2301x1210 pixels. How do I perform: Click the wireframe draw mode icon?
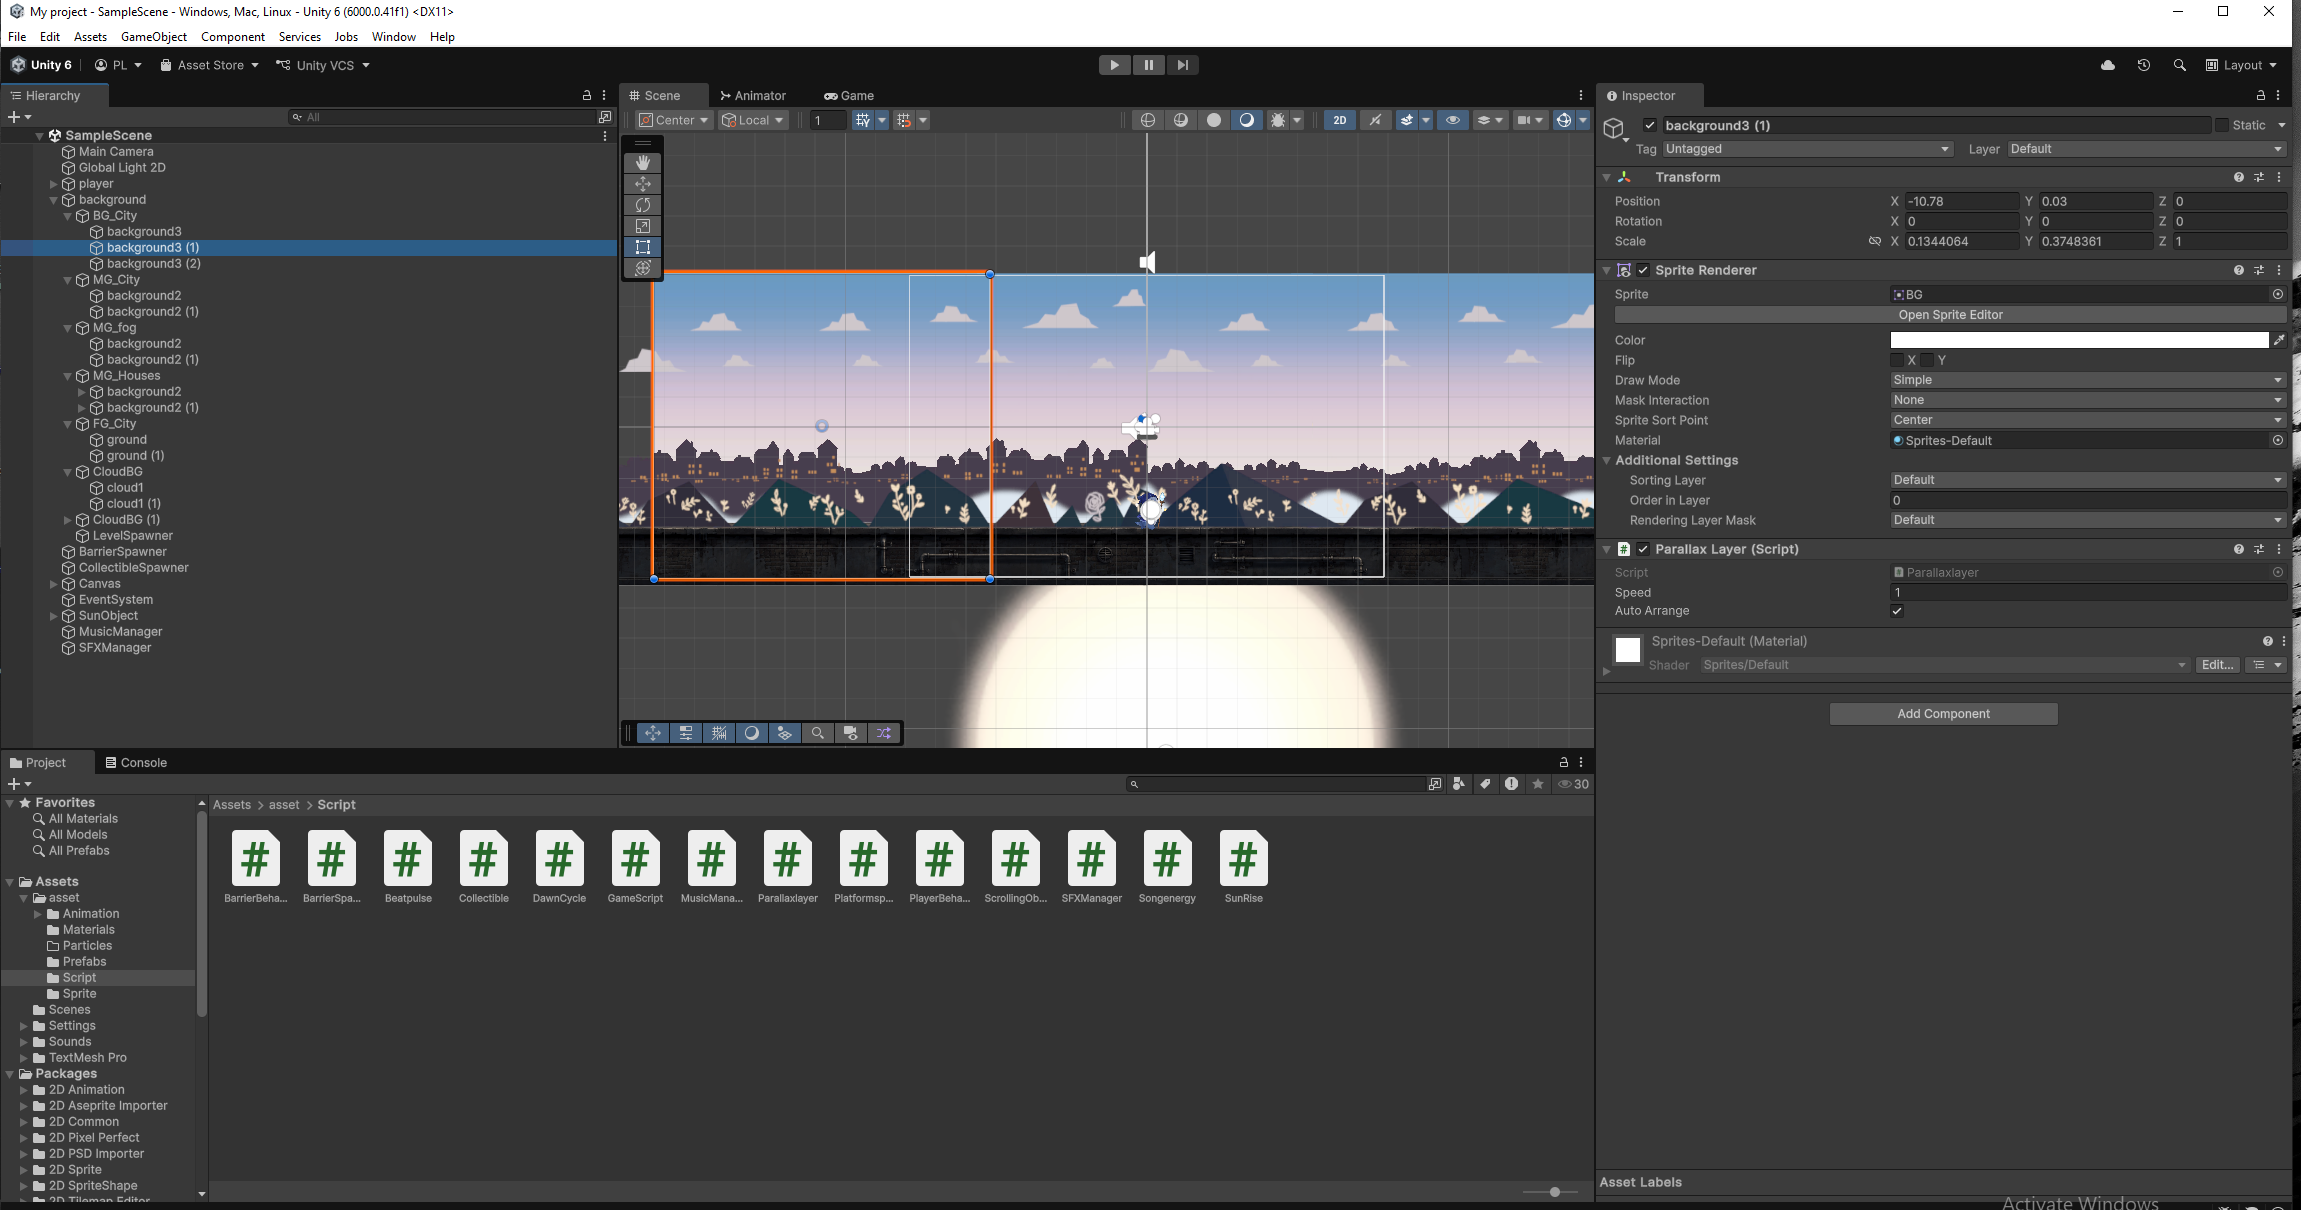click(1148, 120)
